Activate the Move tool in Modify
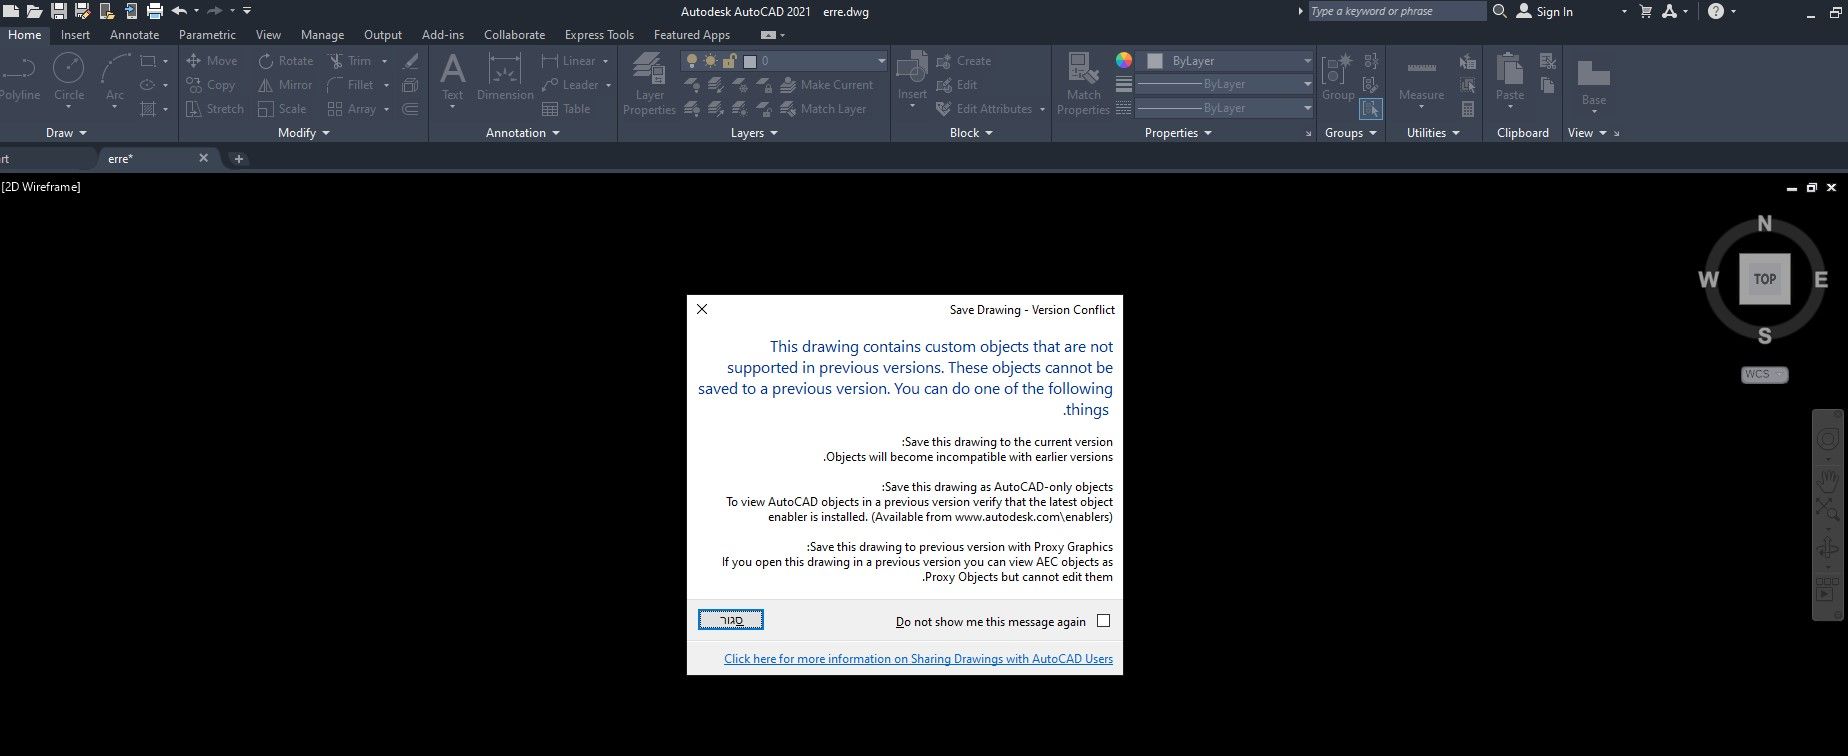The width and height of the screenshot is (1848, 756). tap(211, 61)
